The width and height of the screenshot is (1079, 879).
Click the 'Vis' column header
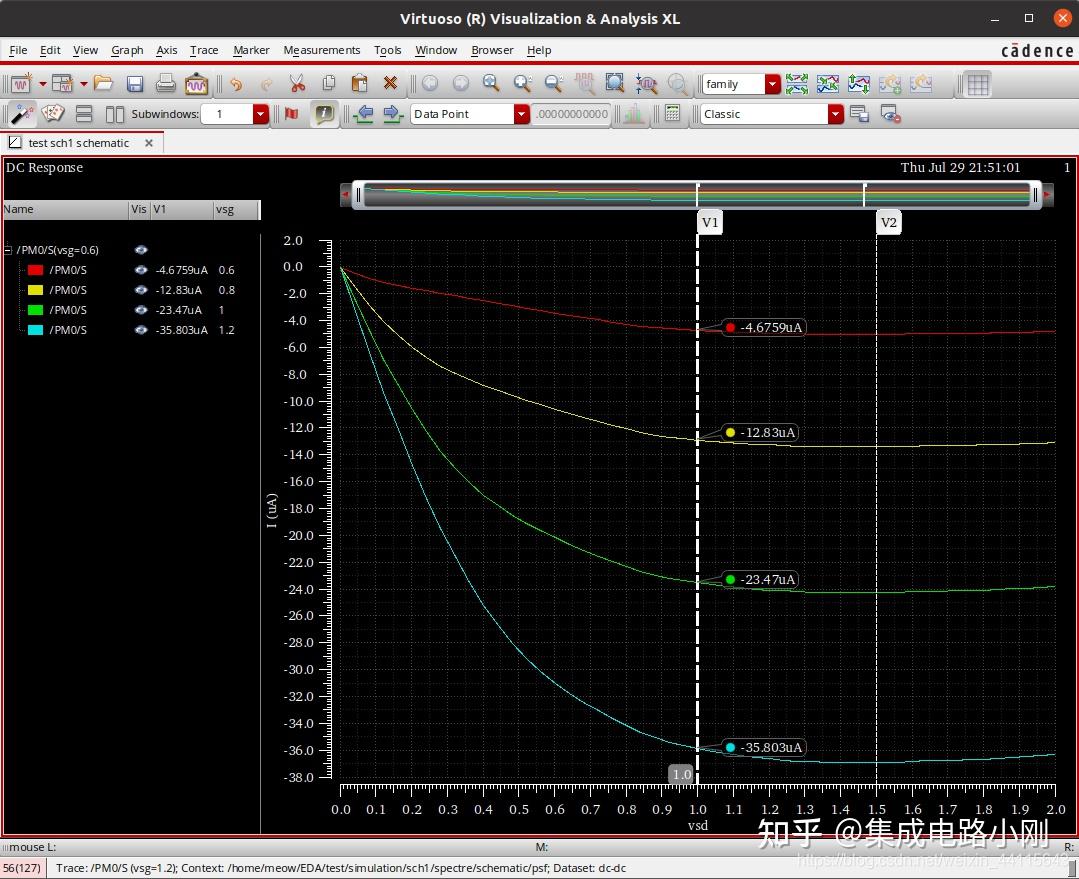(x=138, y=209)
